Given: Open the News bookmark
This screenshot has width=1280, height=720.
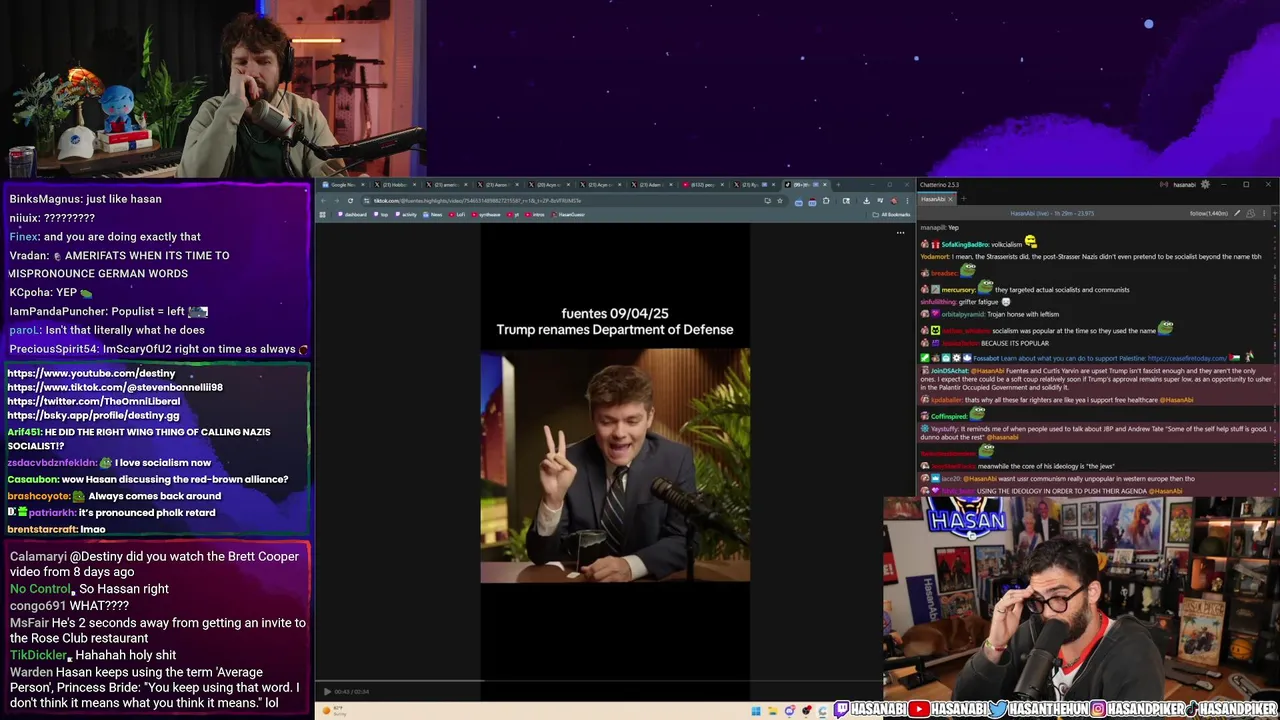Looking at the screenshot, I should coord(433,214).
